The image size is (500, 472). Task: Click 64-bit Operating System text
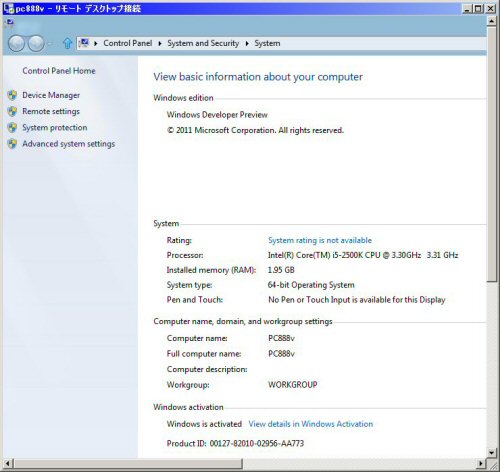[x=311, y=285]
